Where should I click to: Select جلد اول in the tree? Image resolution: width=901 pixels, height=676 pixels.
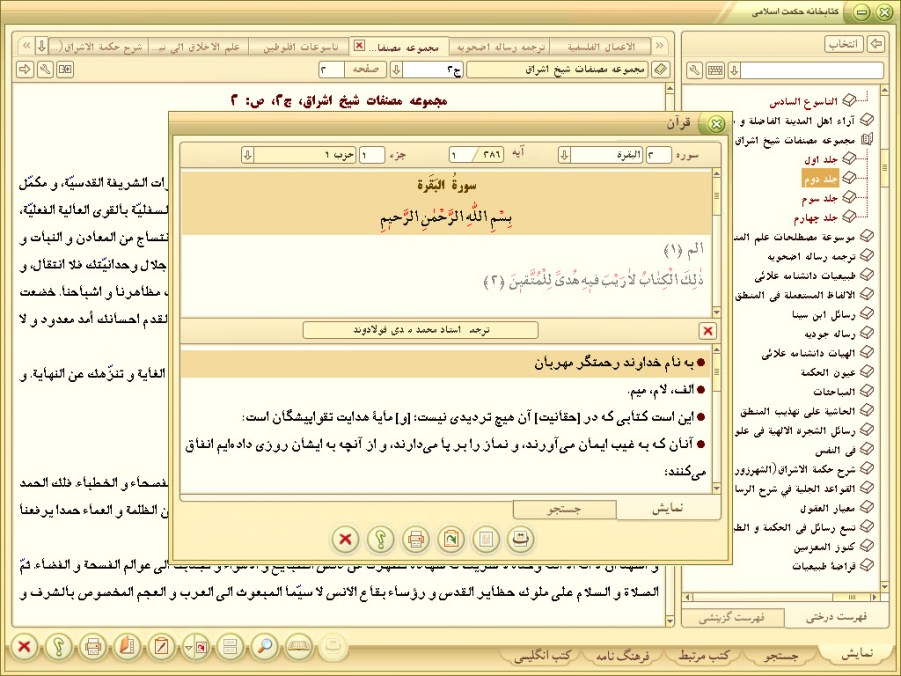(822, 159)
